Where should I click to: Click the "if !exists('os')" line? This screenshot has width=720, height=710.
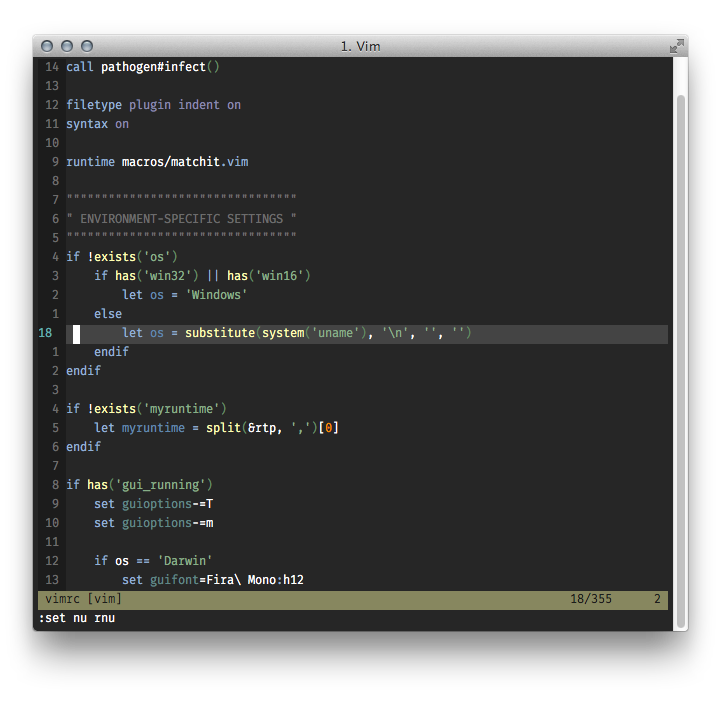coord(122,257)
